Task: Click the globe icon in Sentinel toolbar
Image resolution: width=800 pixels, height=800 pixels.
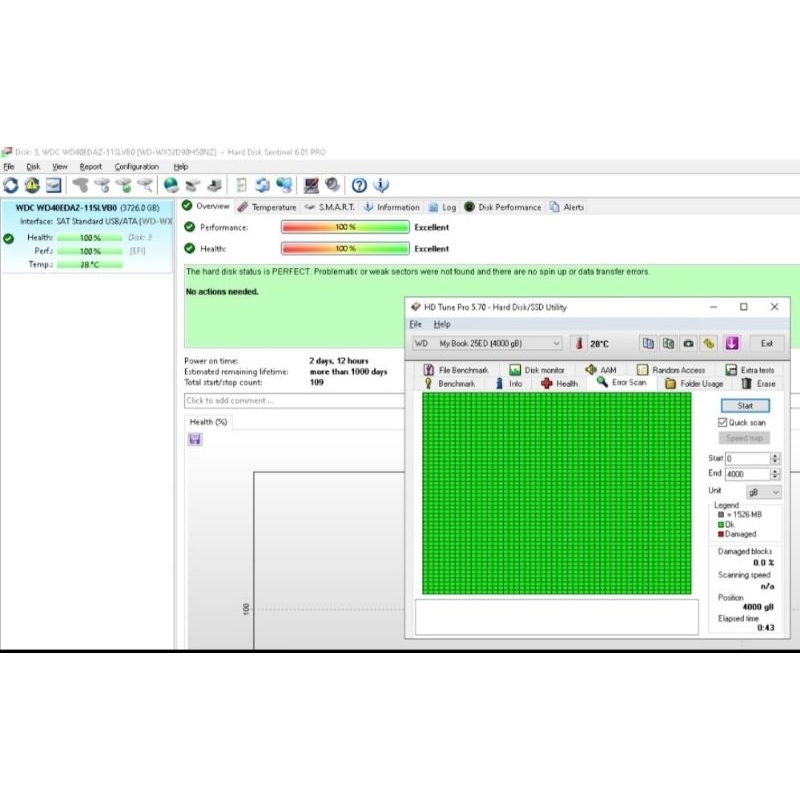Action: click(171, 185)
